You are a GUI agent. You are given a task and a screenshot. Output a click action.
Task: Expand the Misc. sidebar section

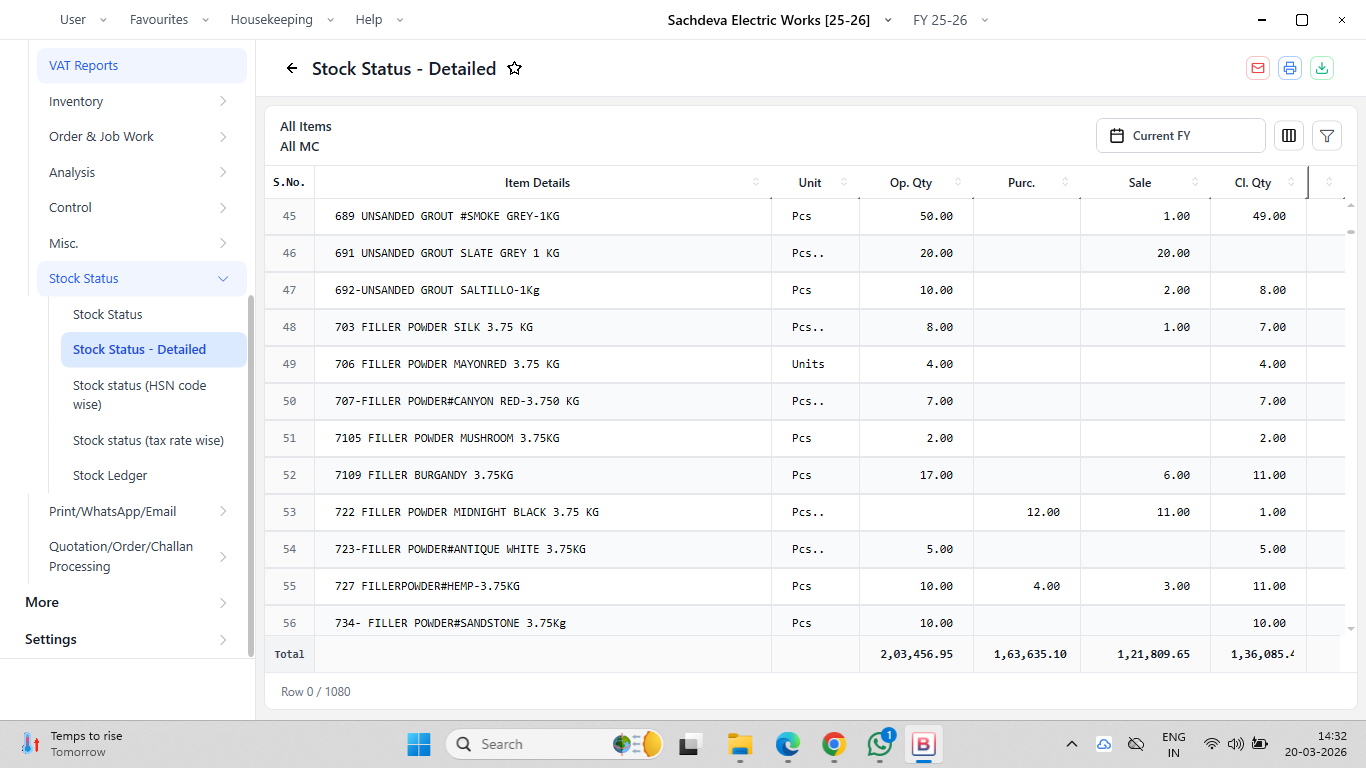pos(142,243)
